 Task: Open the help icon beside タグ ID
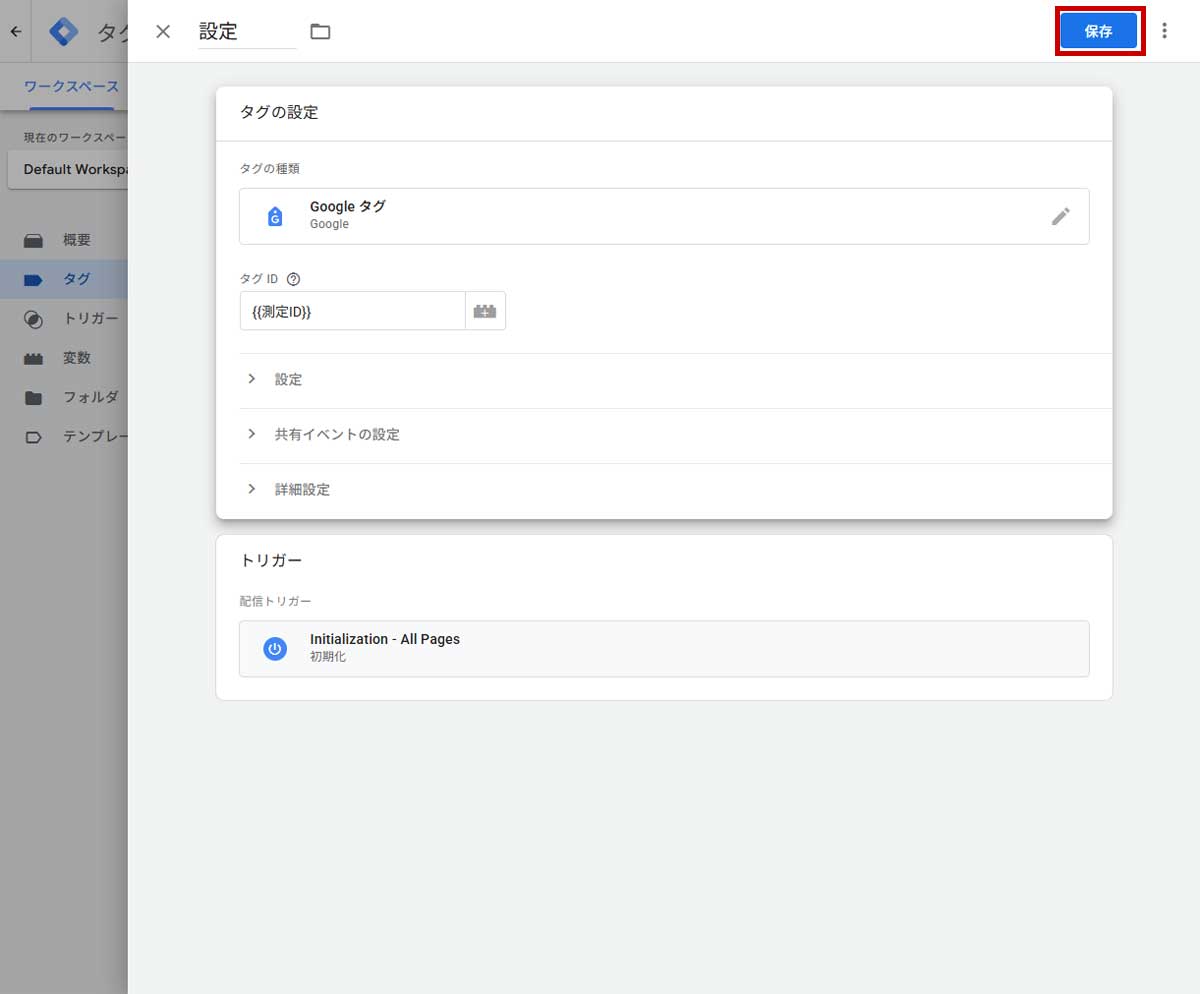click(293, 279)
